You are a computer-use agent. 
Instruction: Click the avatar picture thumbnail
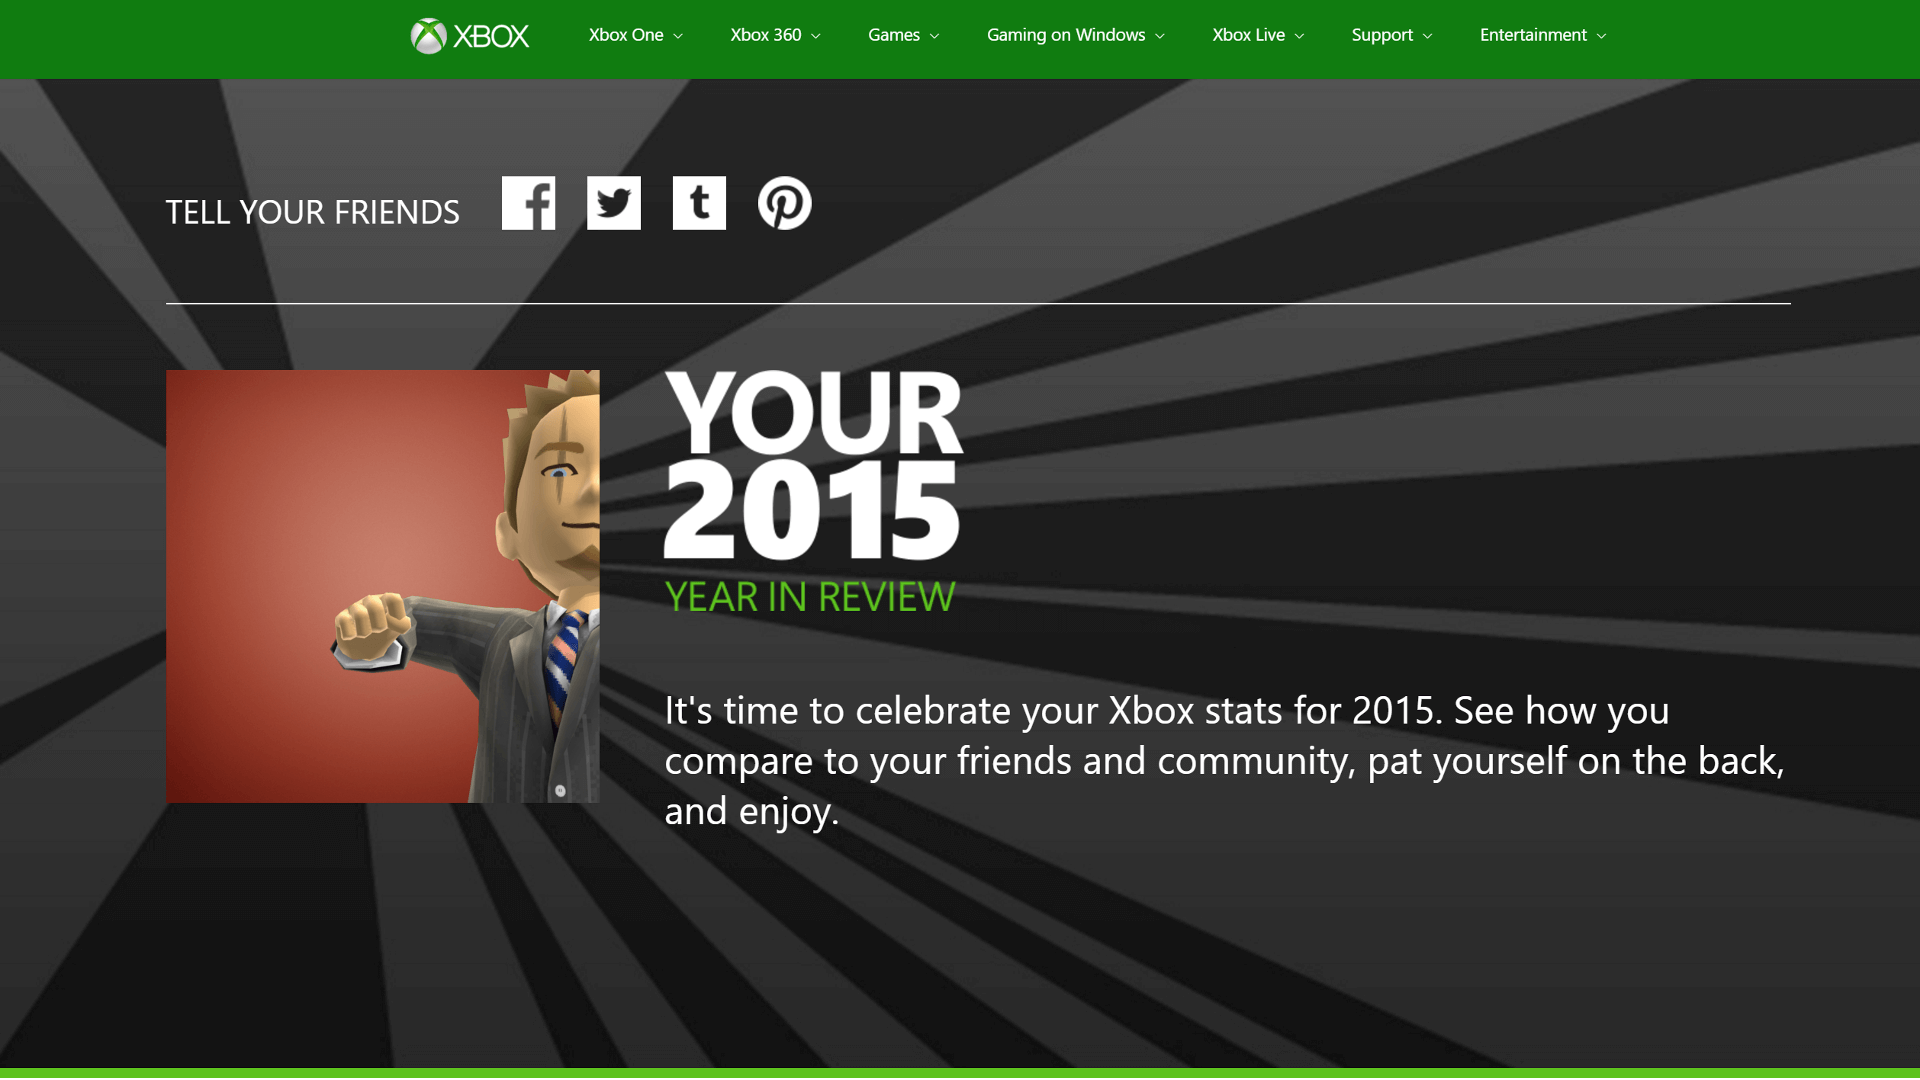[x=383, y=586]
